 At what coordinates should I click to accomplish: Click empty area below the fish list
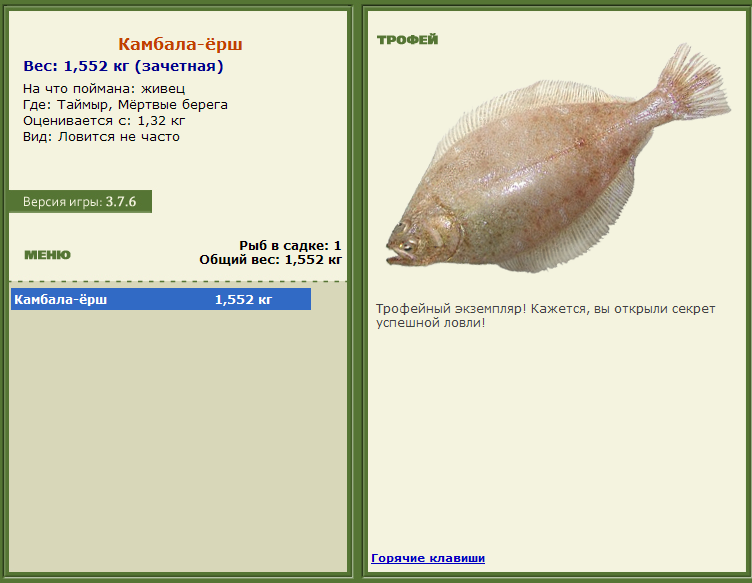[177, 441]
